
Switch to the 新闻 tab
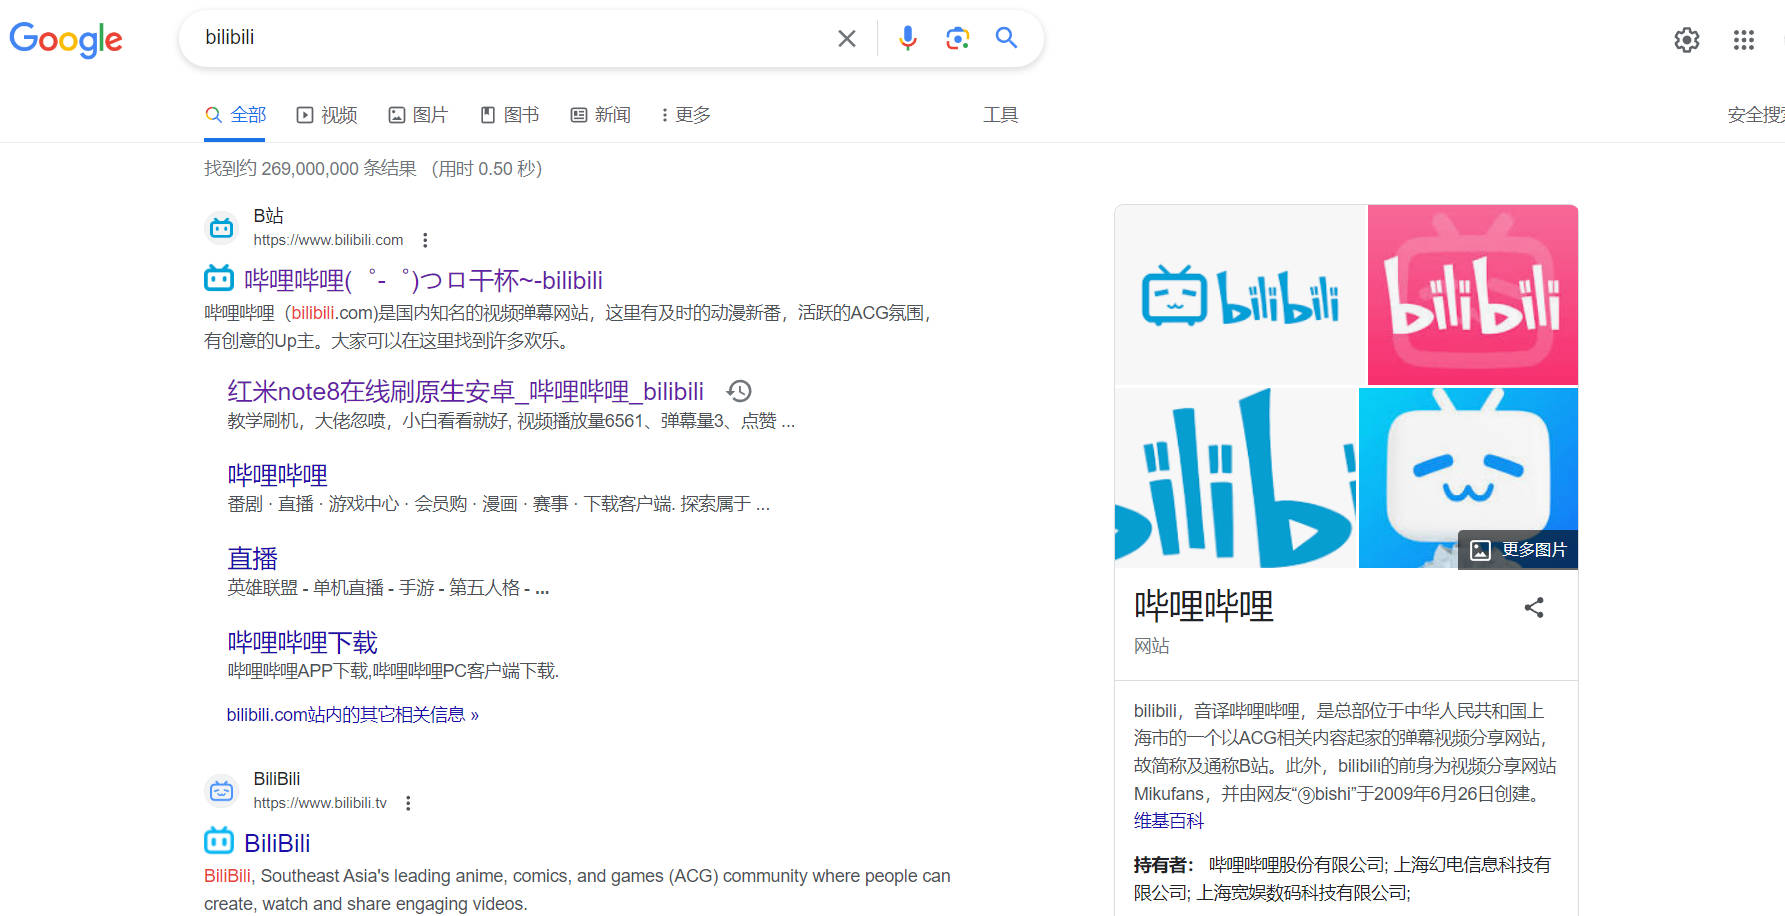[x=601, y=115]
